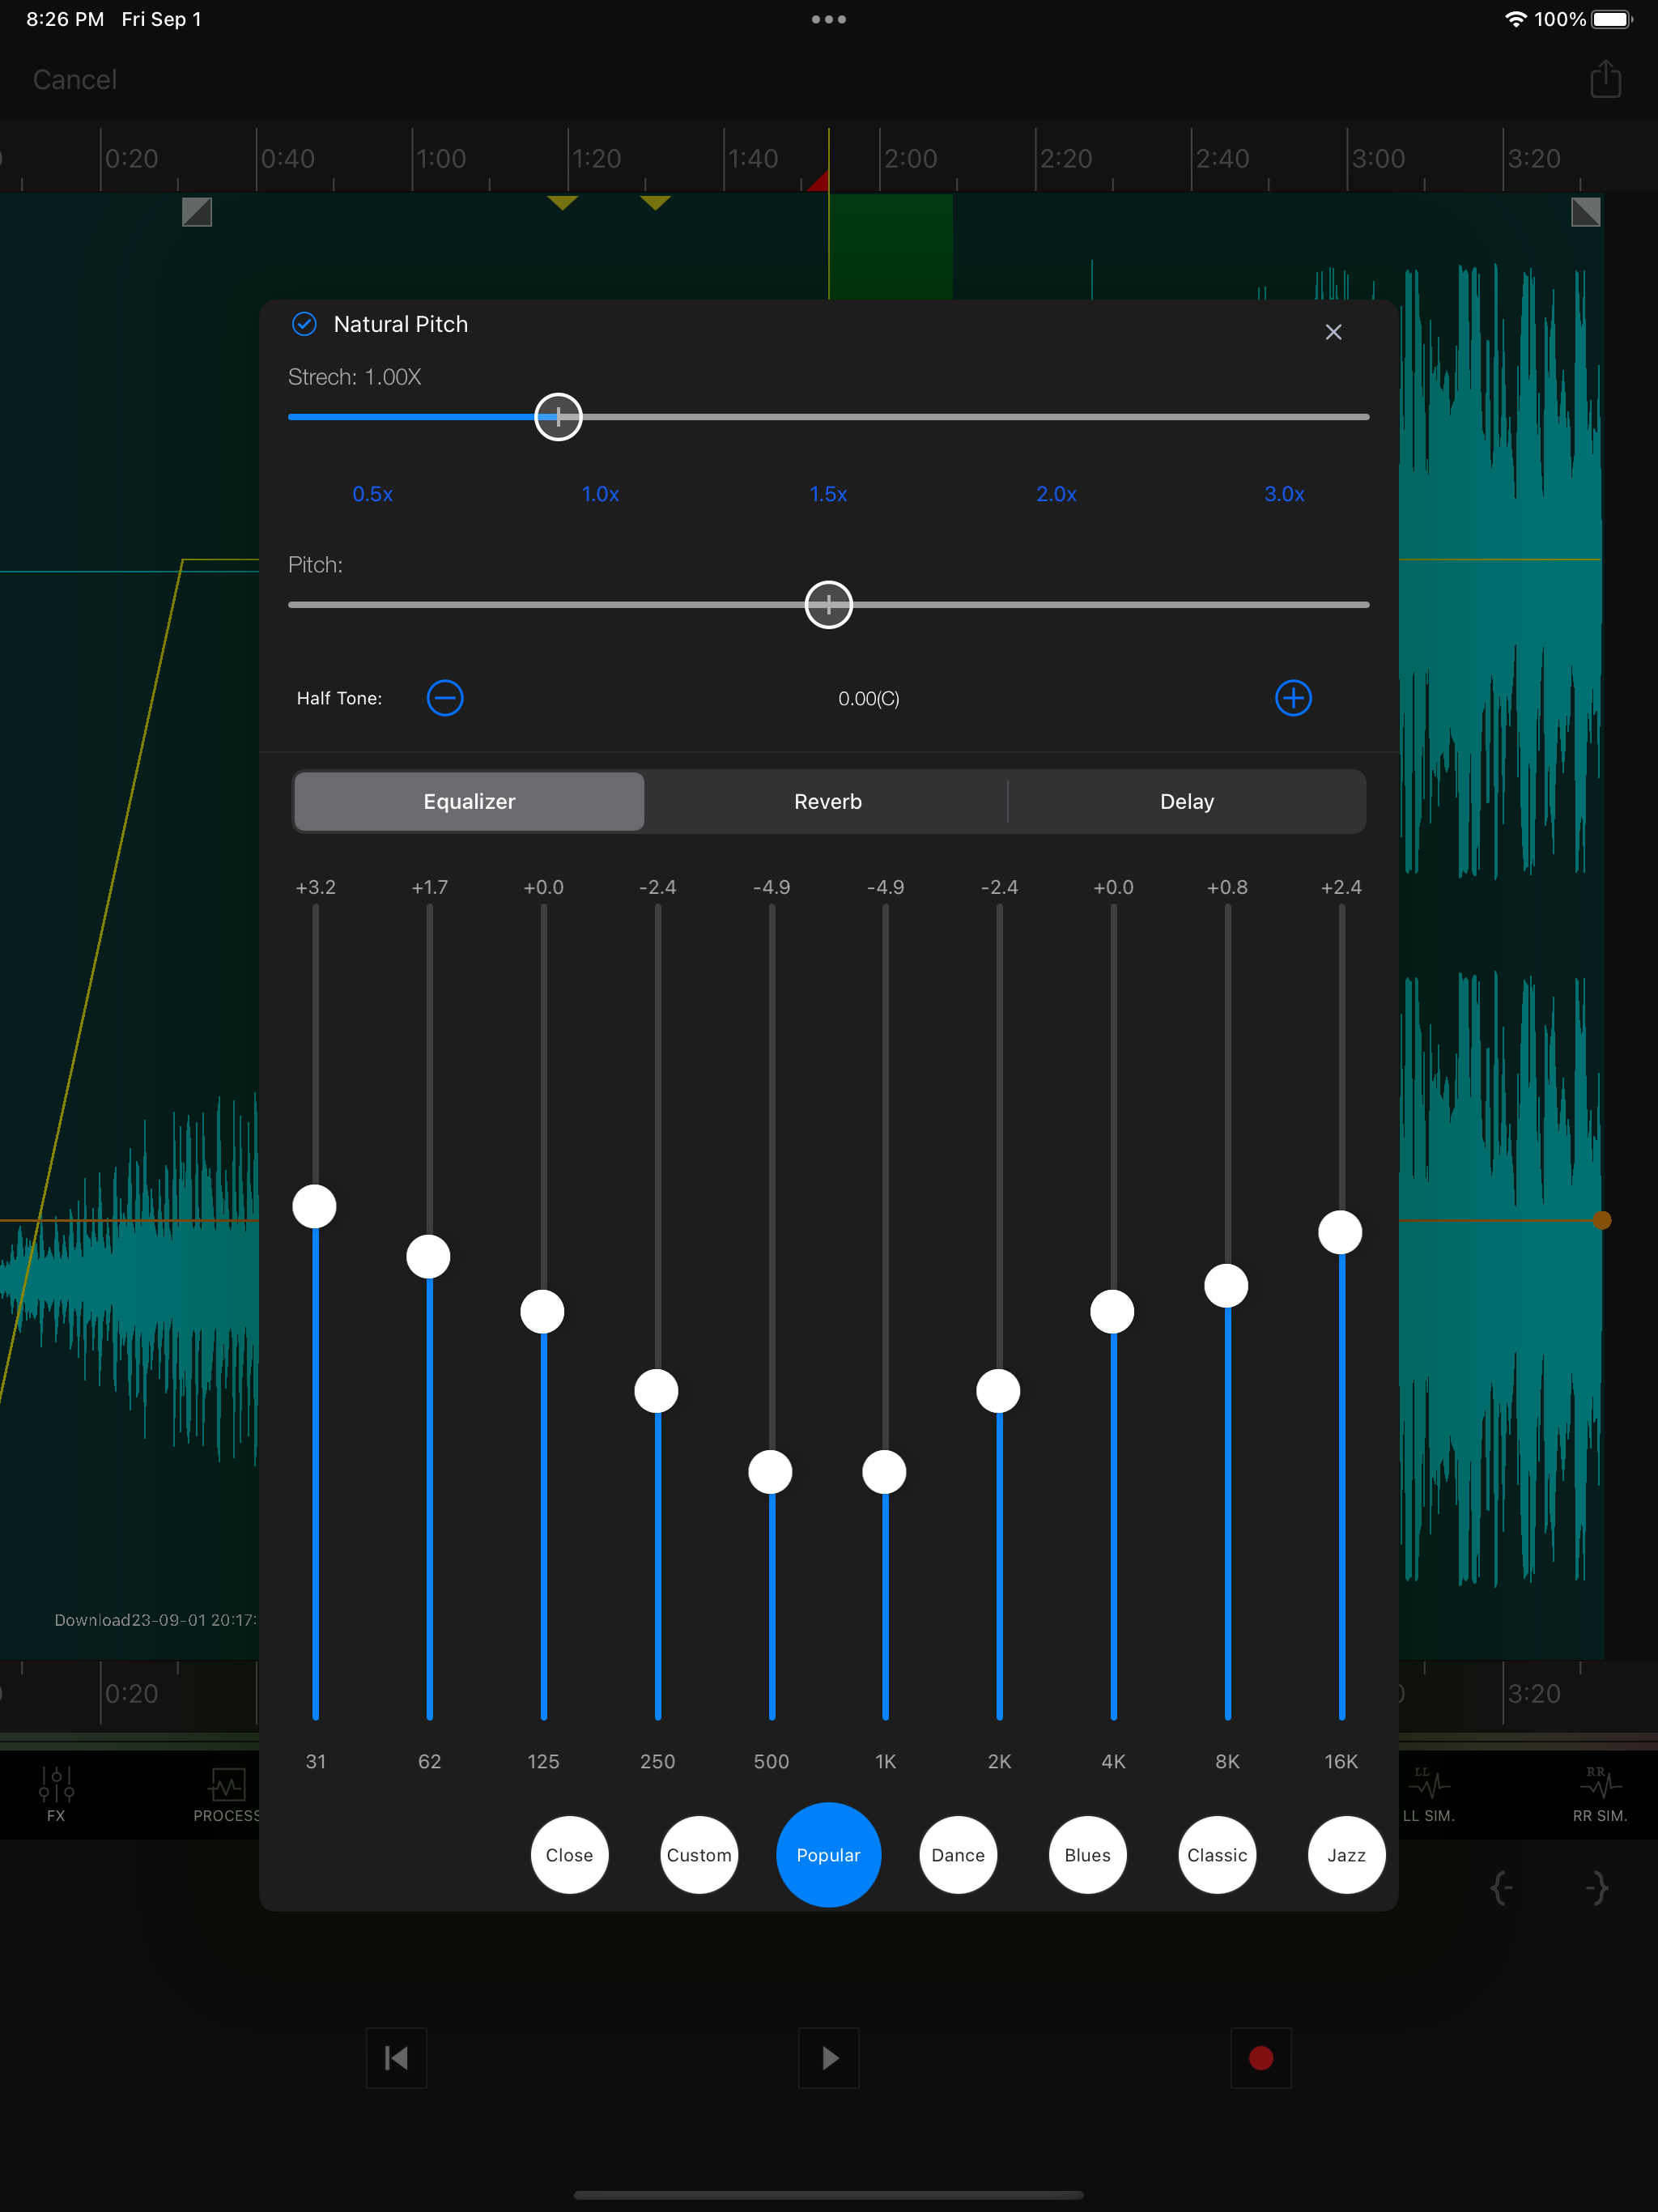Click the battery status icon
This screenshot has height=2212, width=1658.
(x=1612, y=19)
